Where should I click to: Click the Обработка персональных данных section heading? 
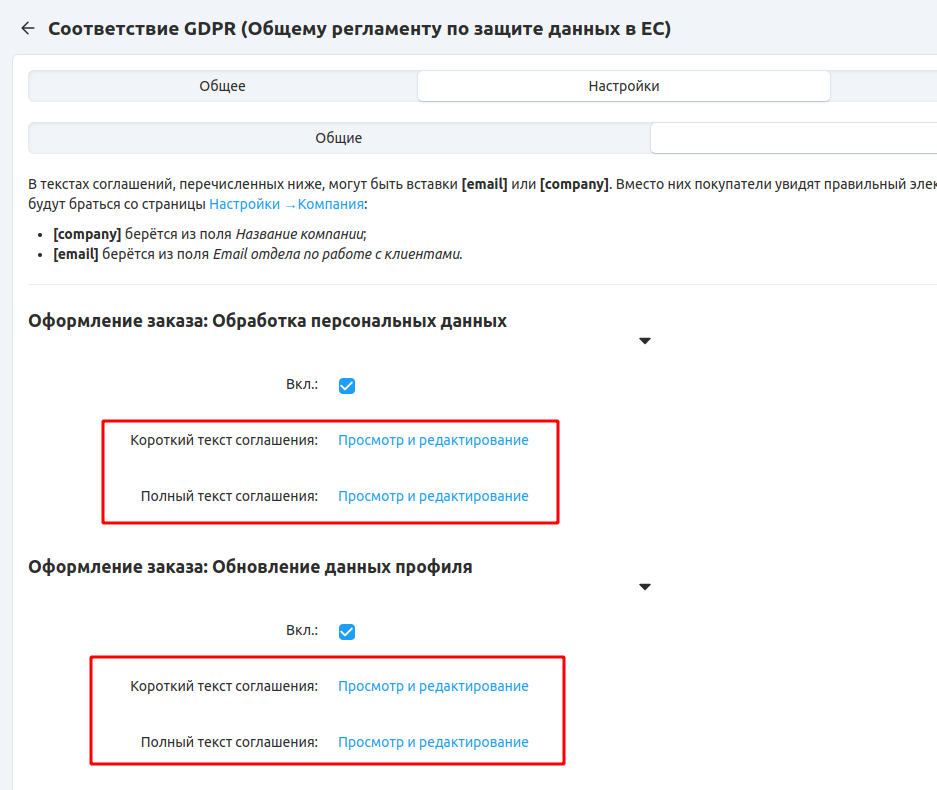click(267, 321)
